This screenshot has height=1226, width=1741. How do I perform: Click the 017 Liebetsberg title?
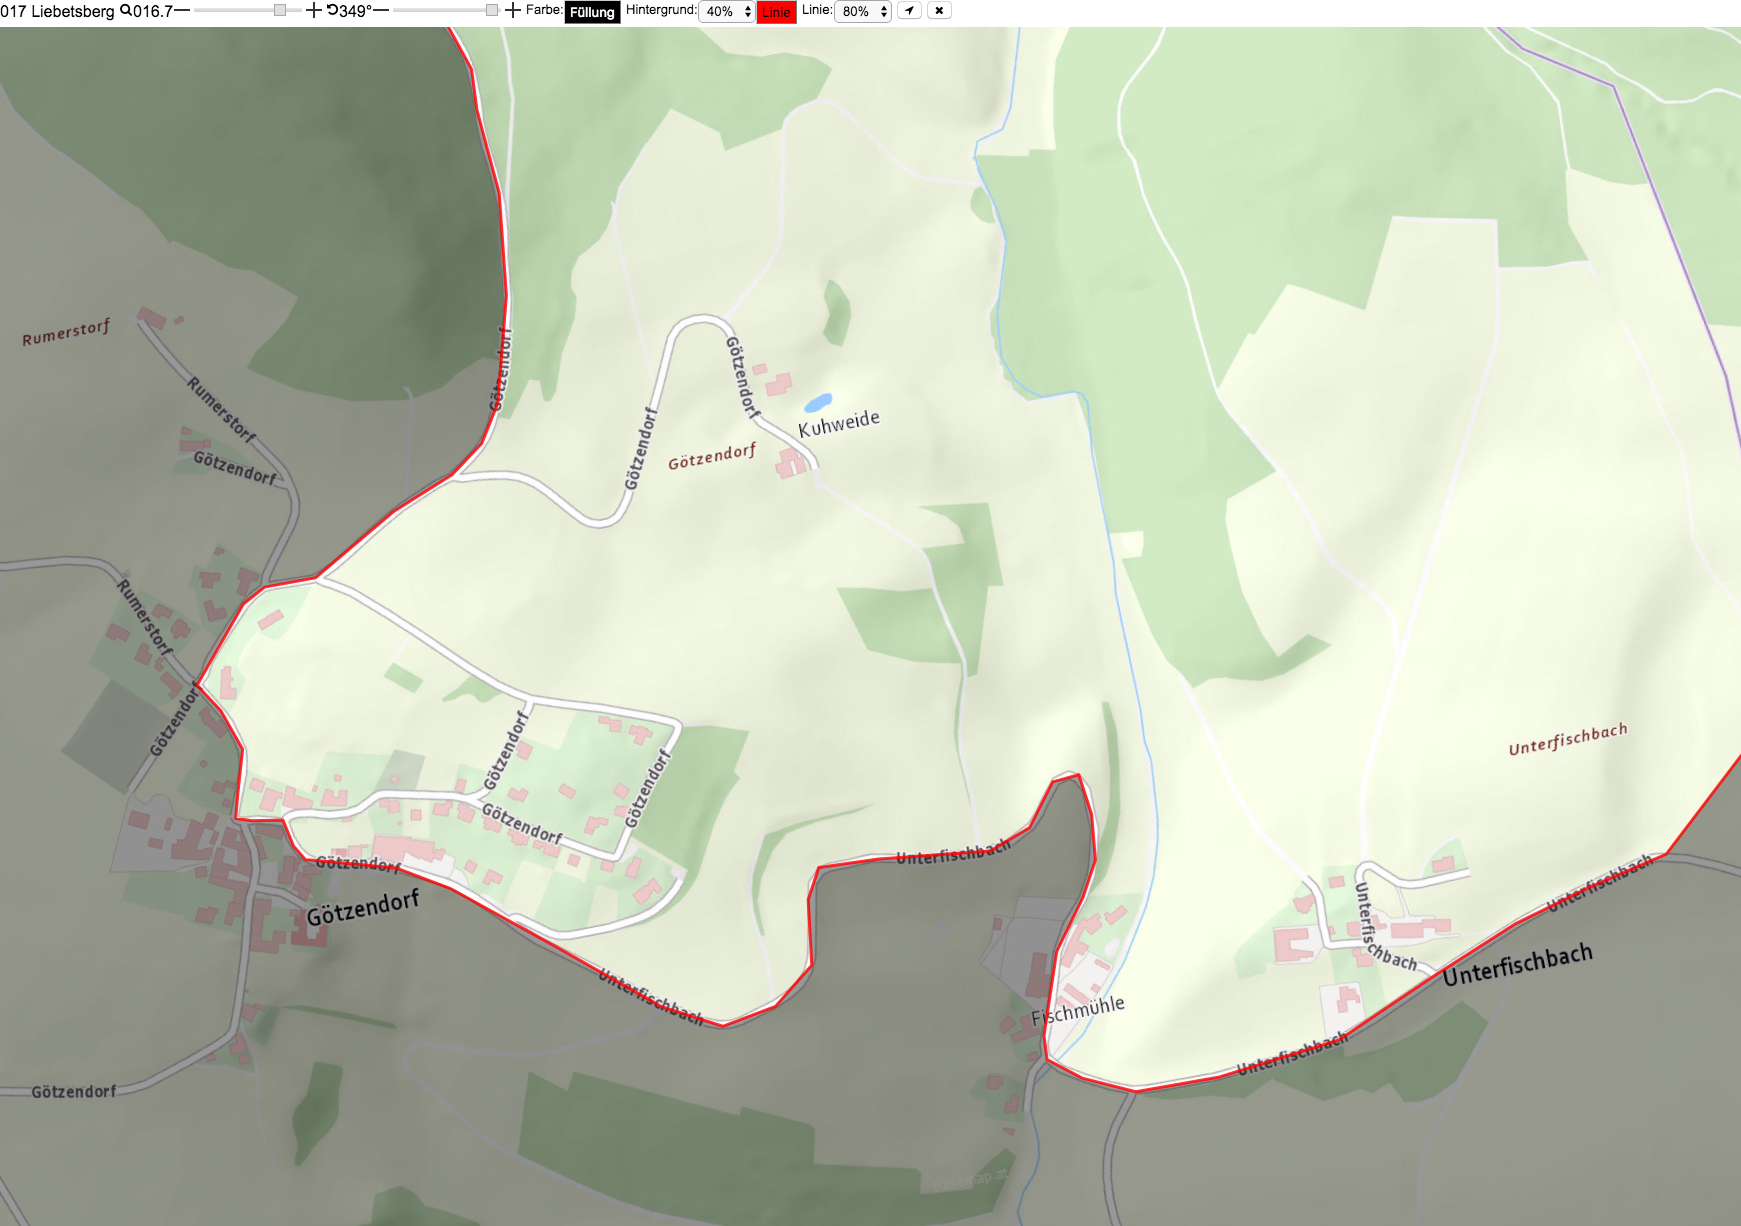pyautogui.click(x=57, y=11)
